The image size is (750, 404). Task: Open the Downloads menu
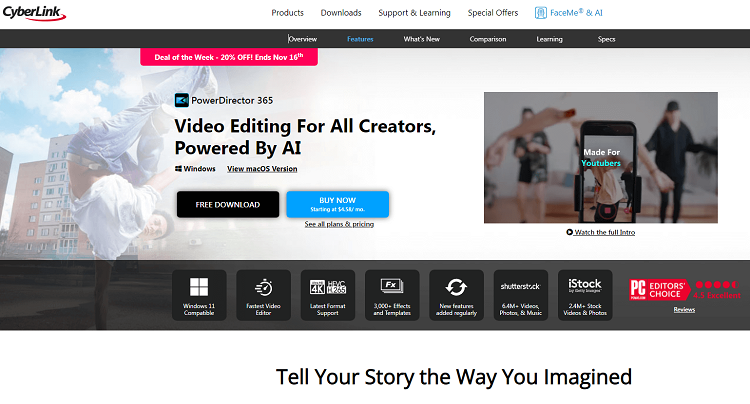341,13
